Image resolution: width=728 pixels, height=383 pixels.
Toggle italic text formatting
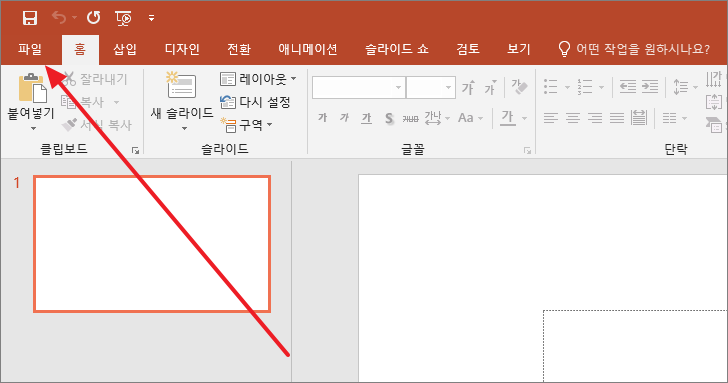344,118
